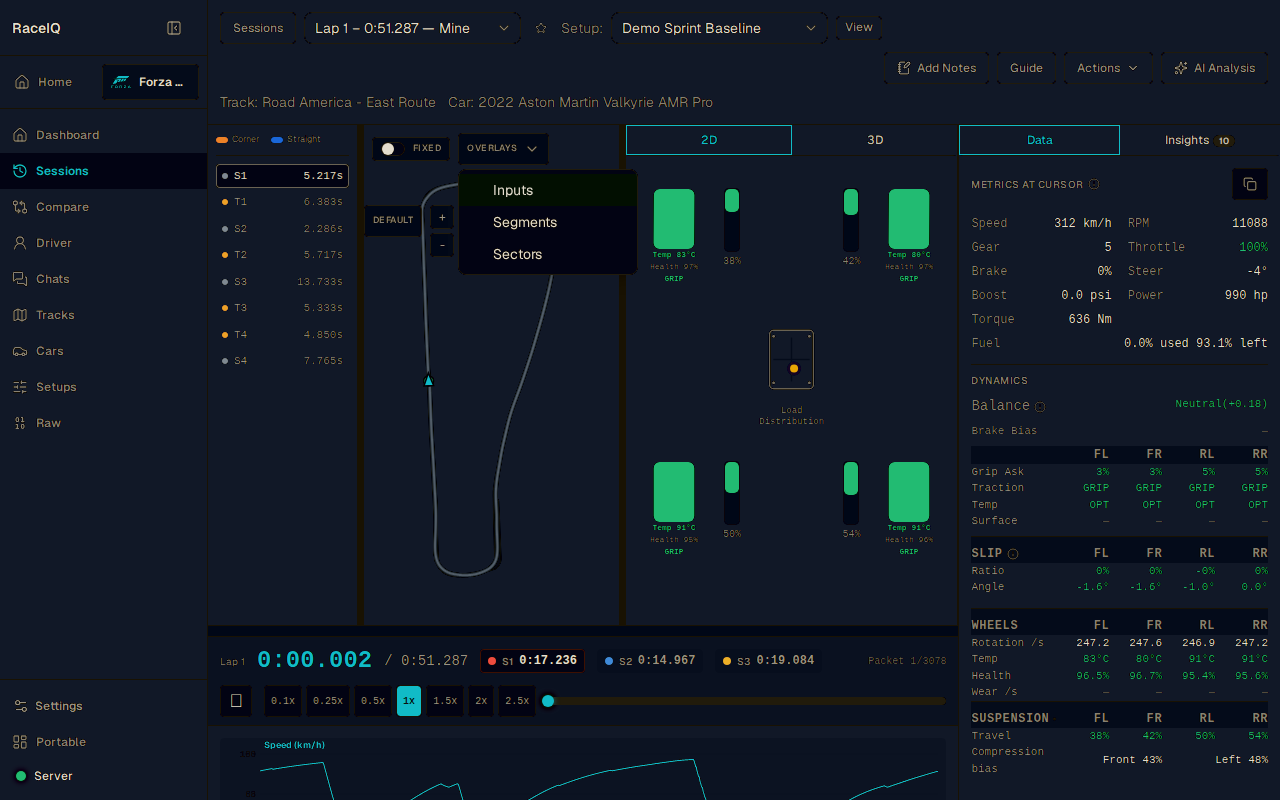This screenshot has height=800, width=1280.
Task: Navigate to Tracks
Action: 104,315
